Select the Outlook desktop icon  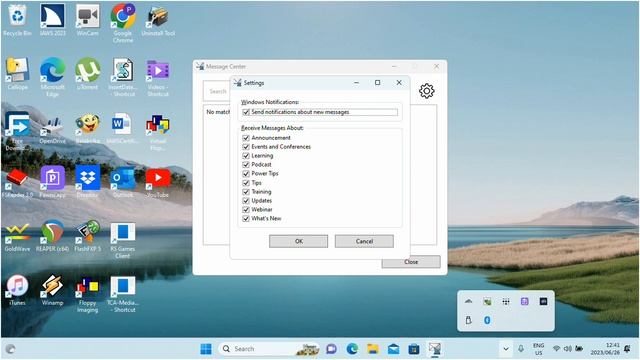(x=123, y=182)
